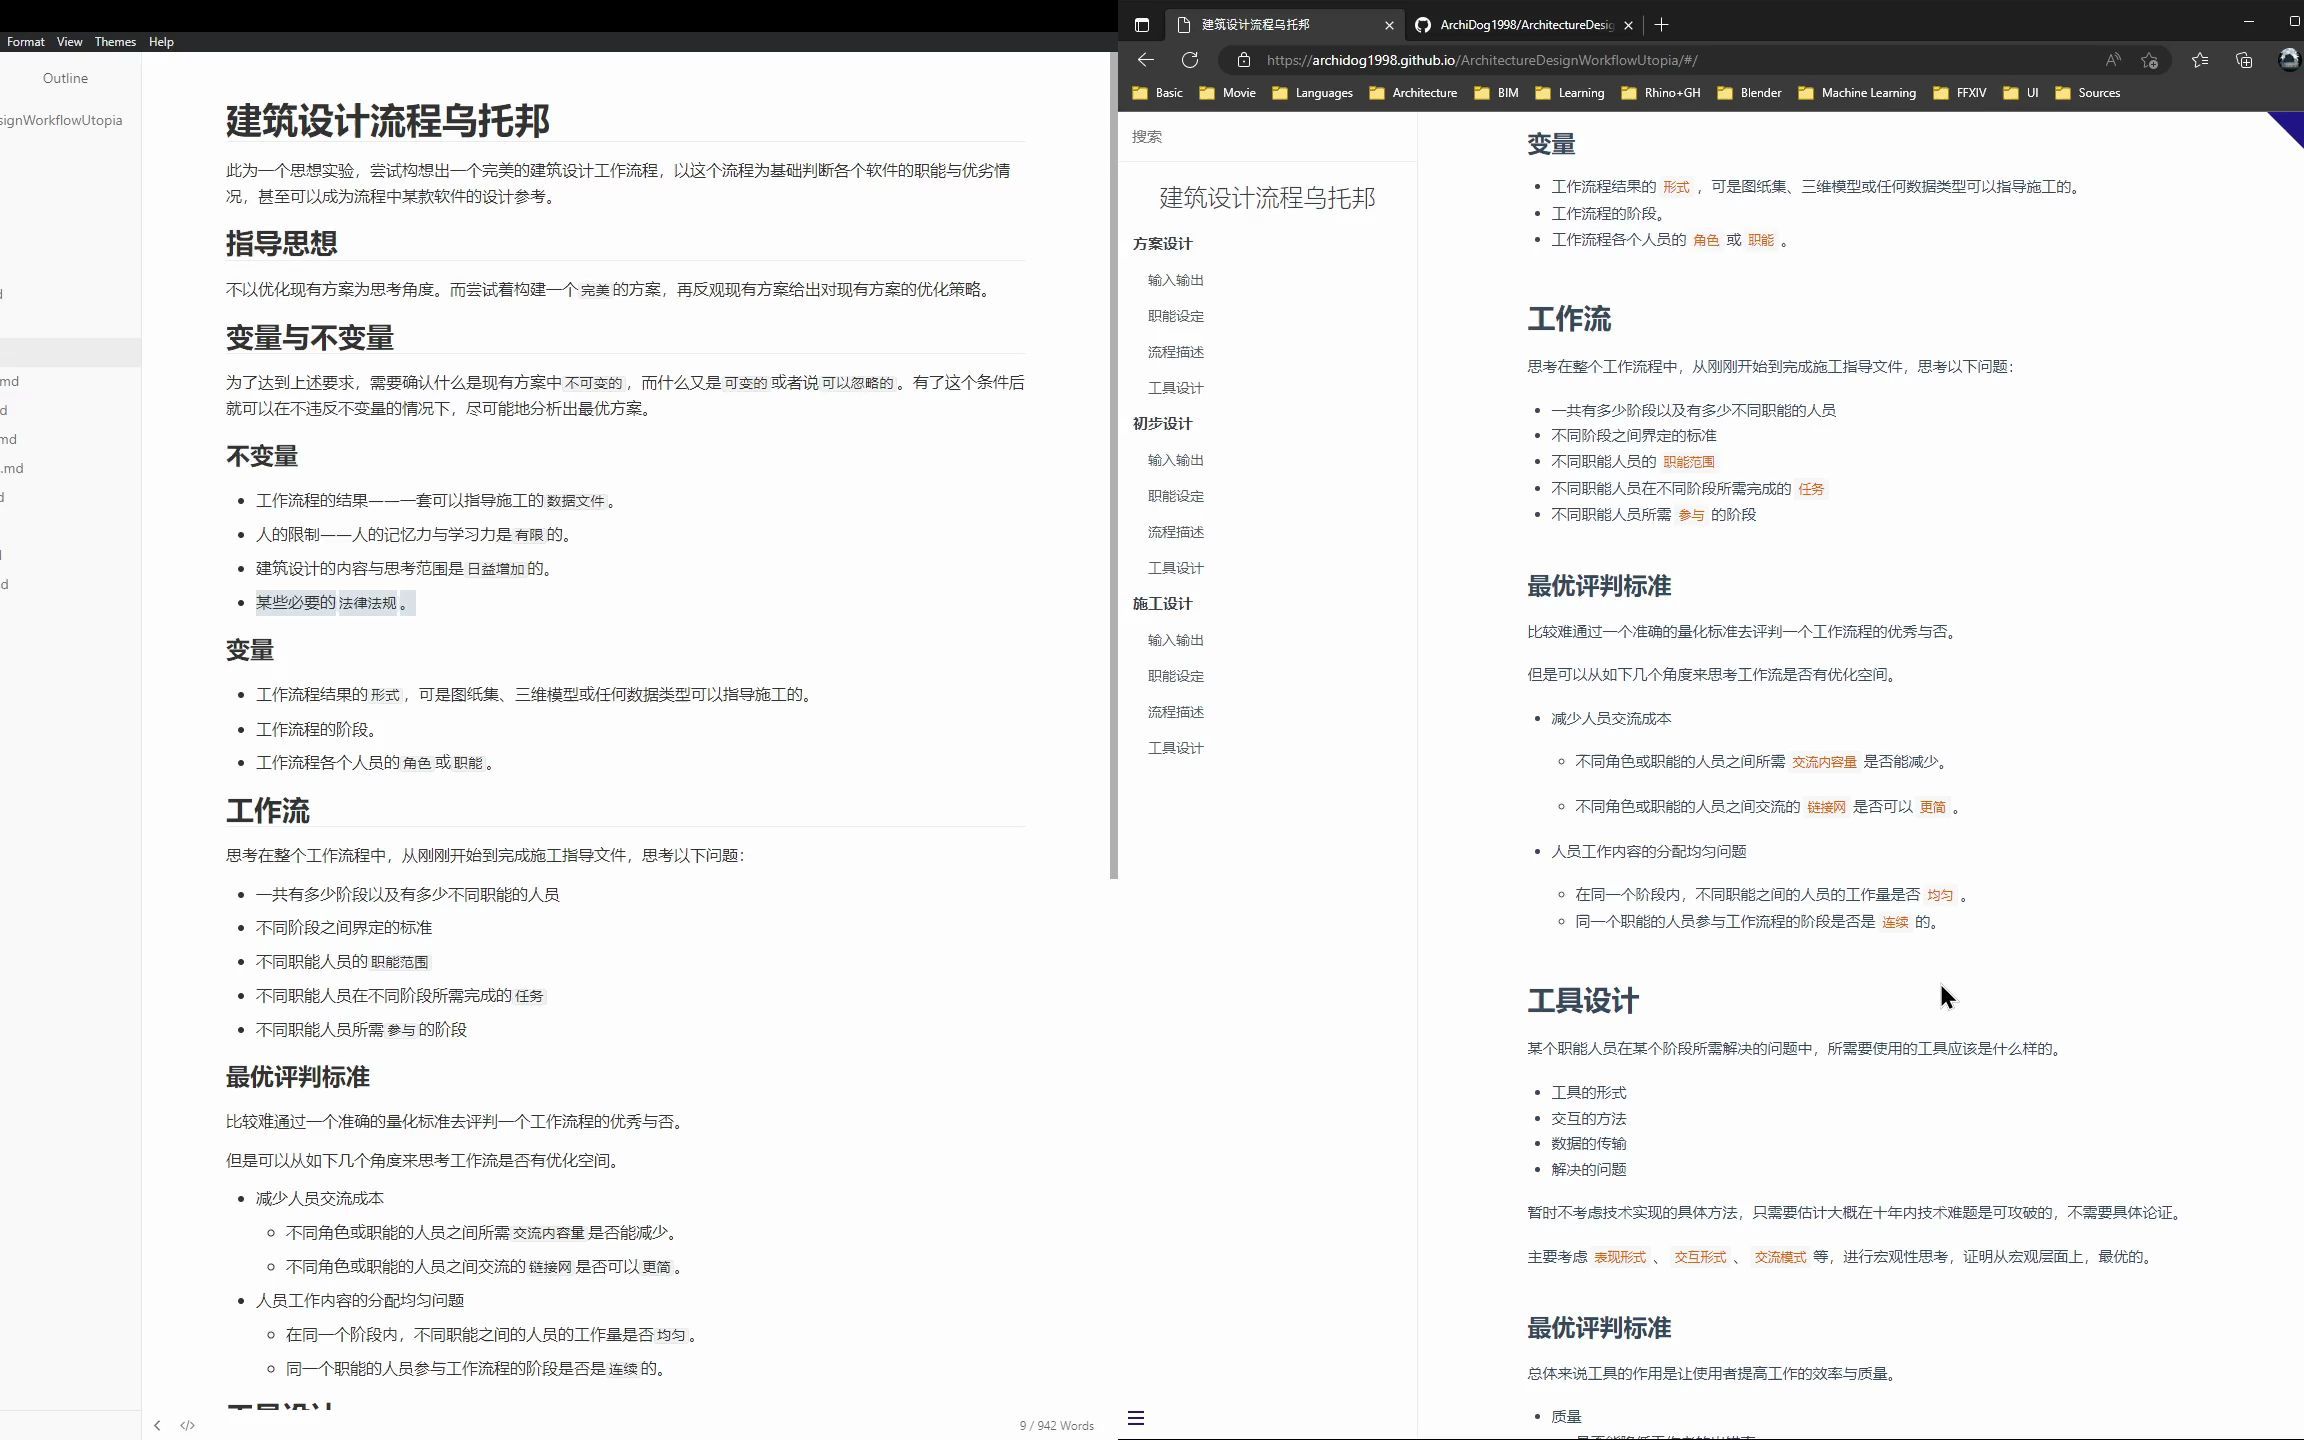Go to 流程描述 under 方案设计
The image size is (2304, 1440).
(x=1176, y=352)
